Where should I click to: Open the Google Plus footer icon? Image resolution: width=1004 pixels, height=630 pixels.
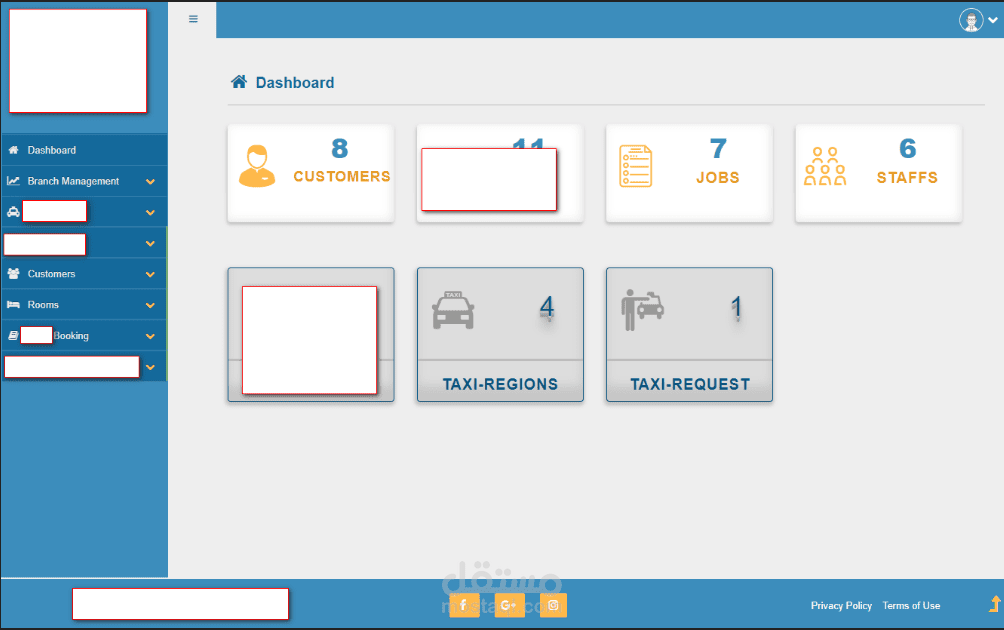pos(510,605)
